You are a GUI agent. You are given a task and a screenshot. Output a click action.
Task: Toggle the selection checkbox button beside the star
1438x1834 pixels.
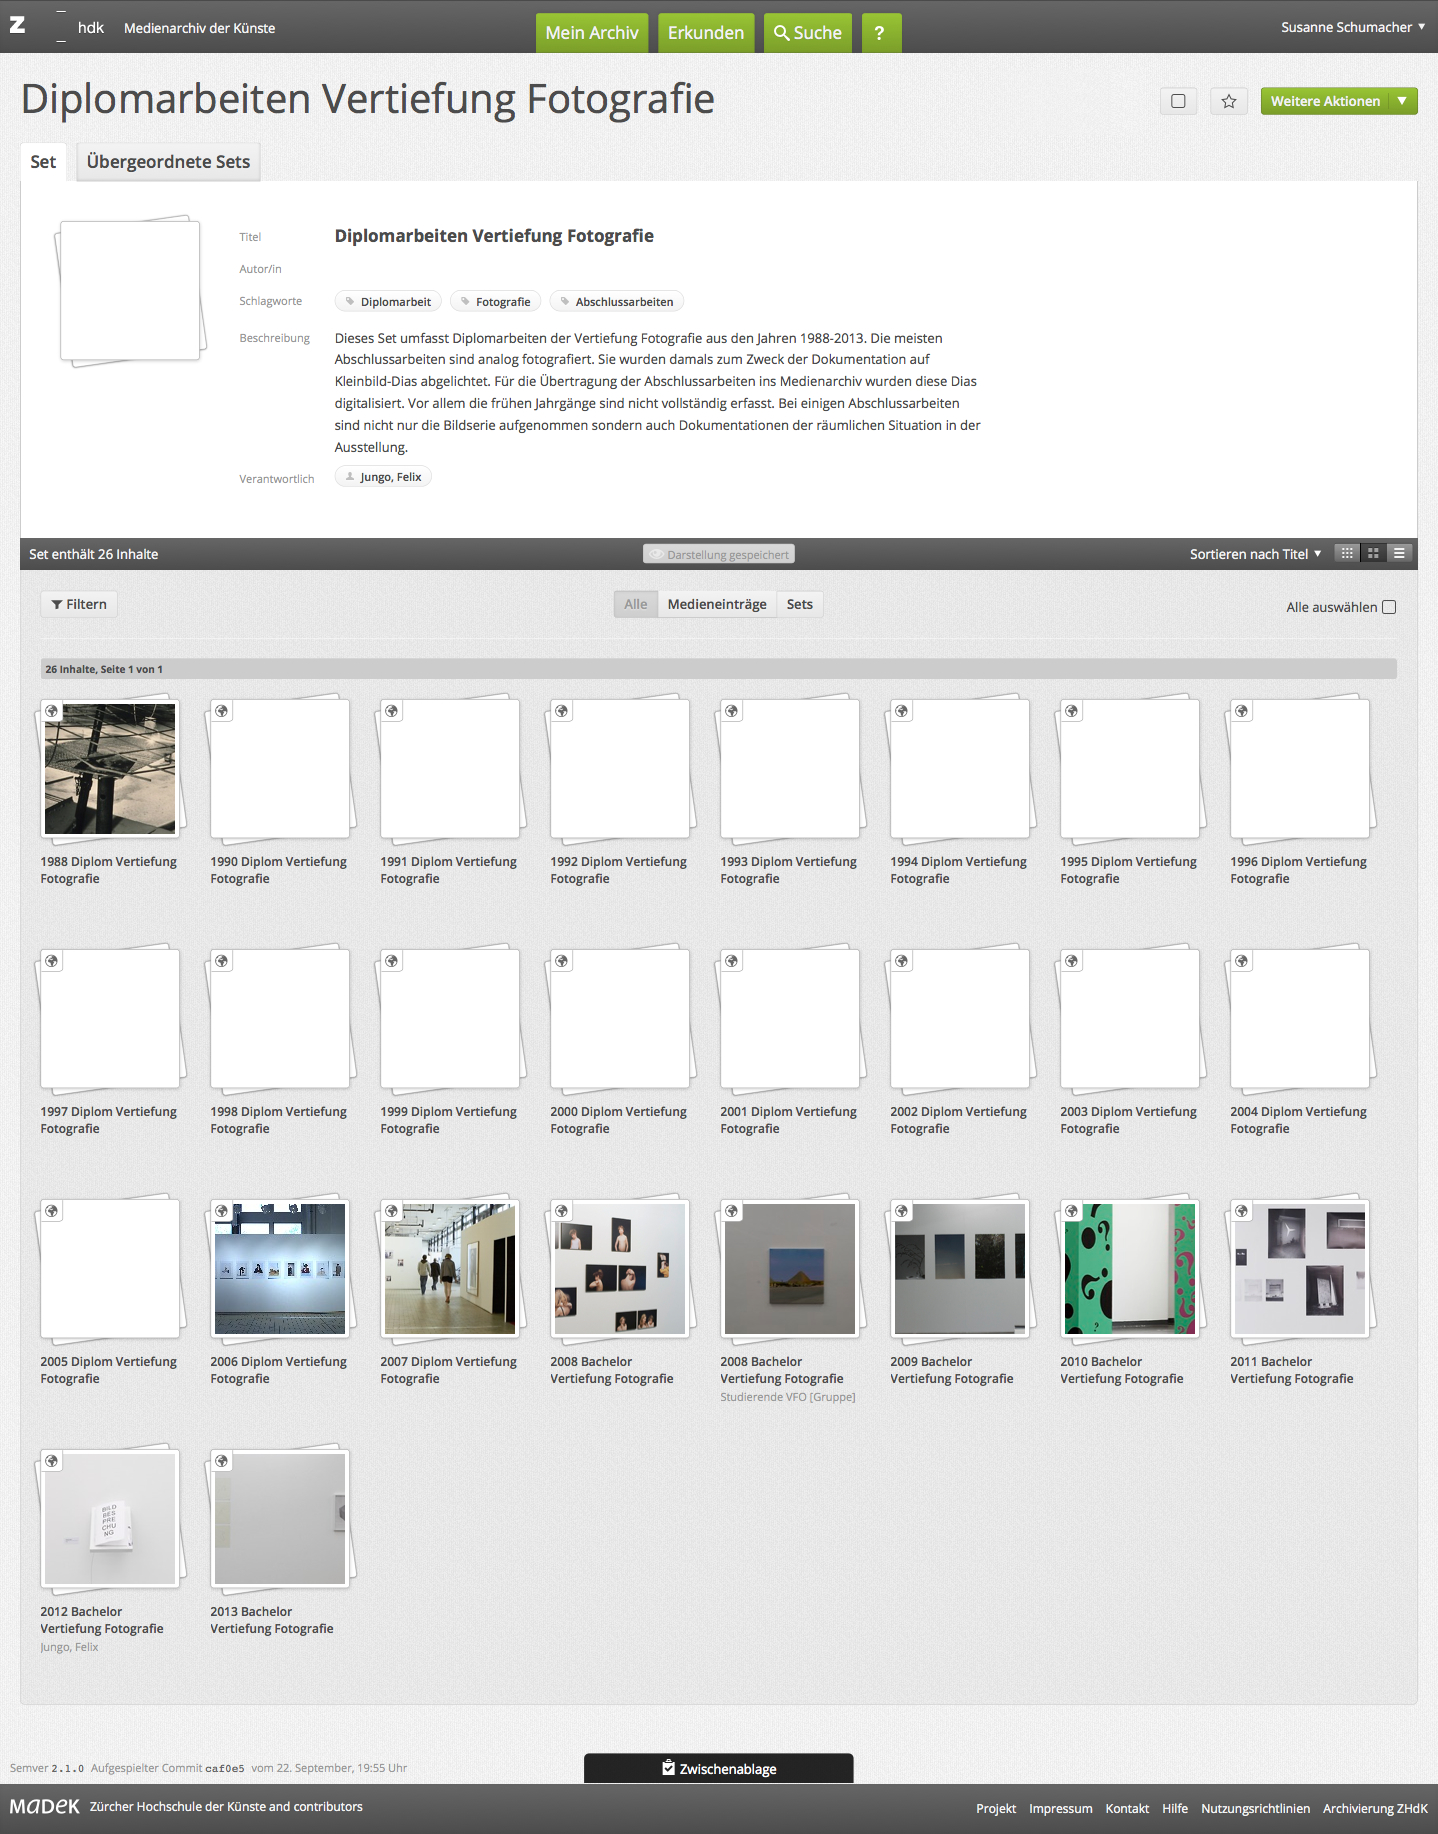tap(1178, 101)
